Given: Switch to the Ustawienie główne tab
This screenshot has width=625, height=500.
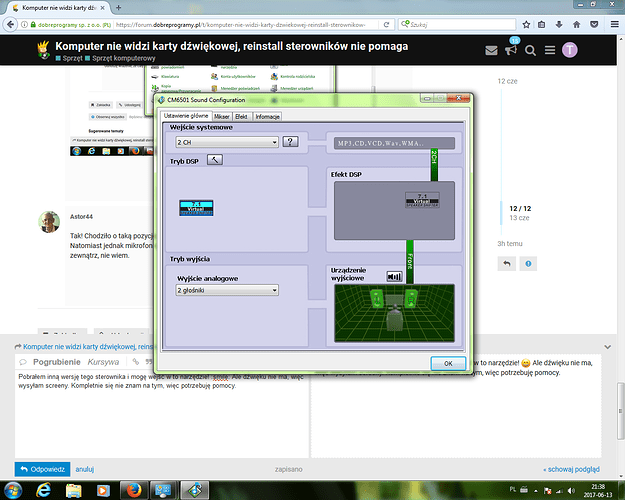Looking at the screenshot, I should (x=186, y=116).
